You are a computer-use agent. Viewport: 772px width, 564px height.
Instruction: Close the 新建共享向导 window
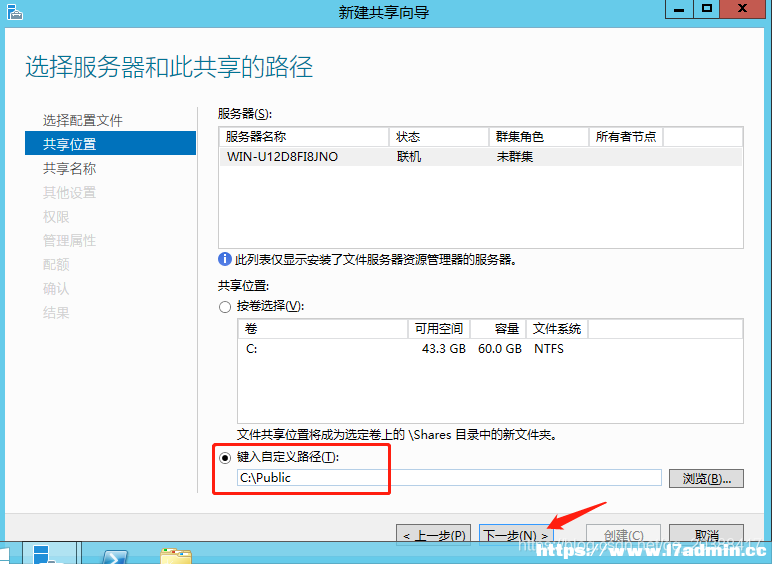743,9
